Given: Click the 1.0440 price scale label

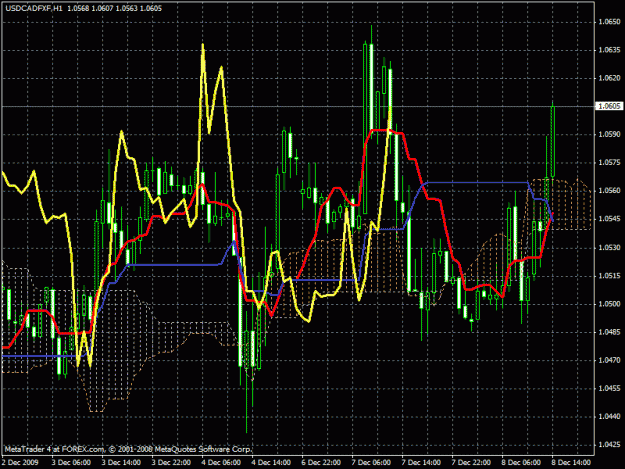Looking at the screenshot, I should tap(609, 416).
